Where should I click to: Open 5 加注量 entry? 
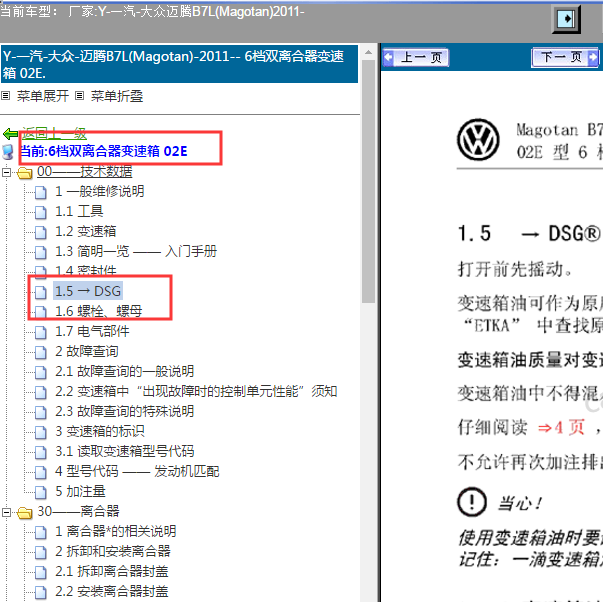coord(80,491)
